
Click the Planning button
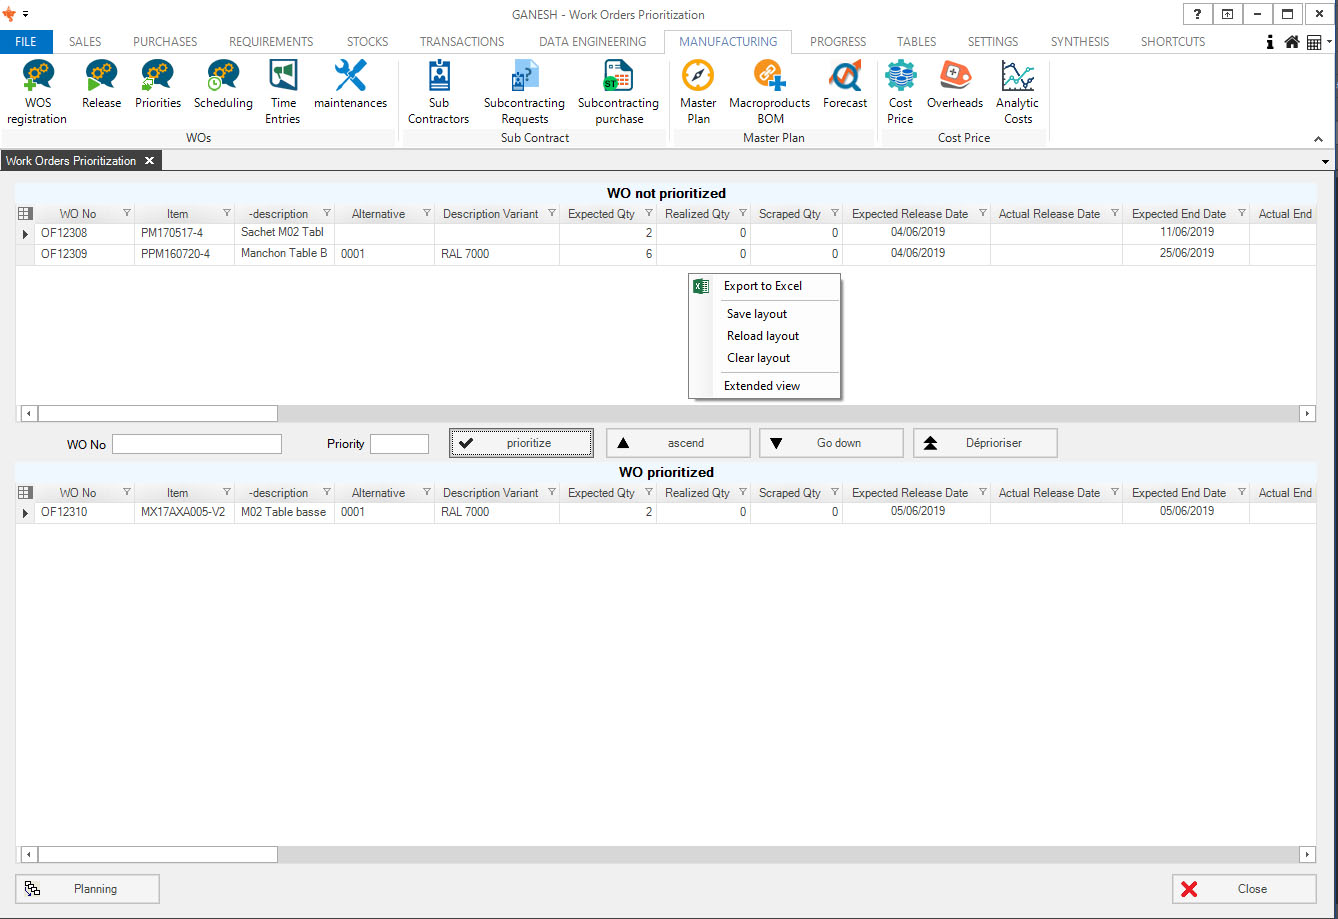(87, 889)
